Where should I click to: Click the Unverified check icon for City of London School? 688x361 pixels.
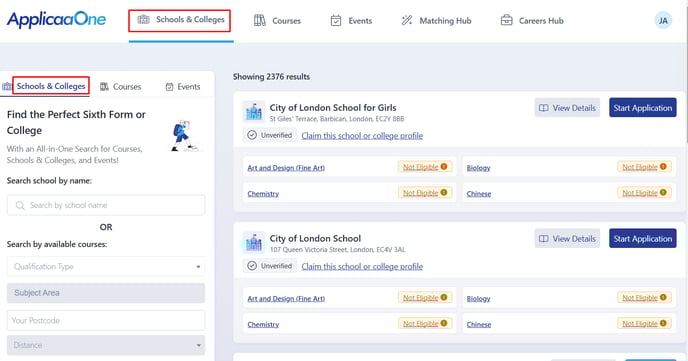252,266
